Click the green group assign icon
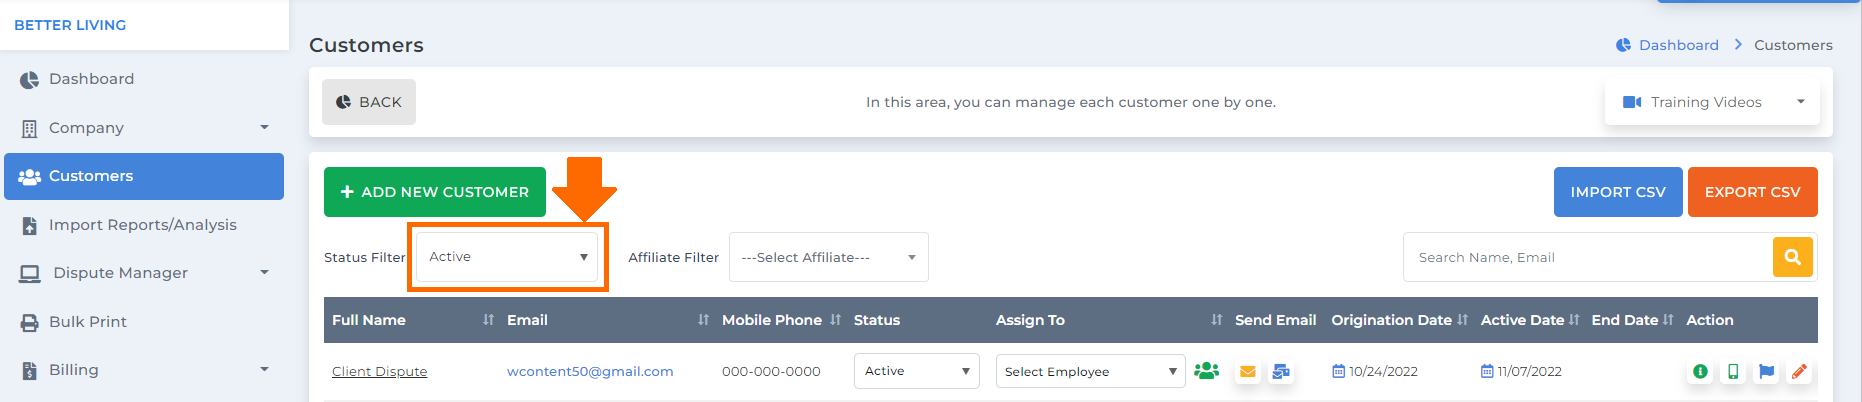The width and height of the screenshot is (1862, 402). (1207, 370)
